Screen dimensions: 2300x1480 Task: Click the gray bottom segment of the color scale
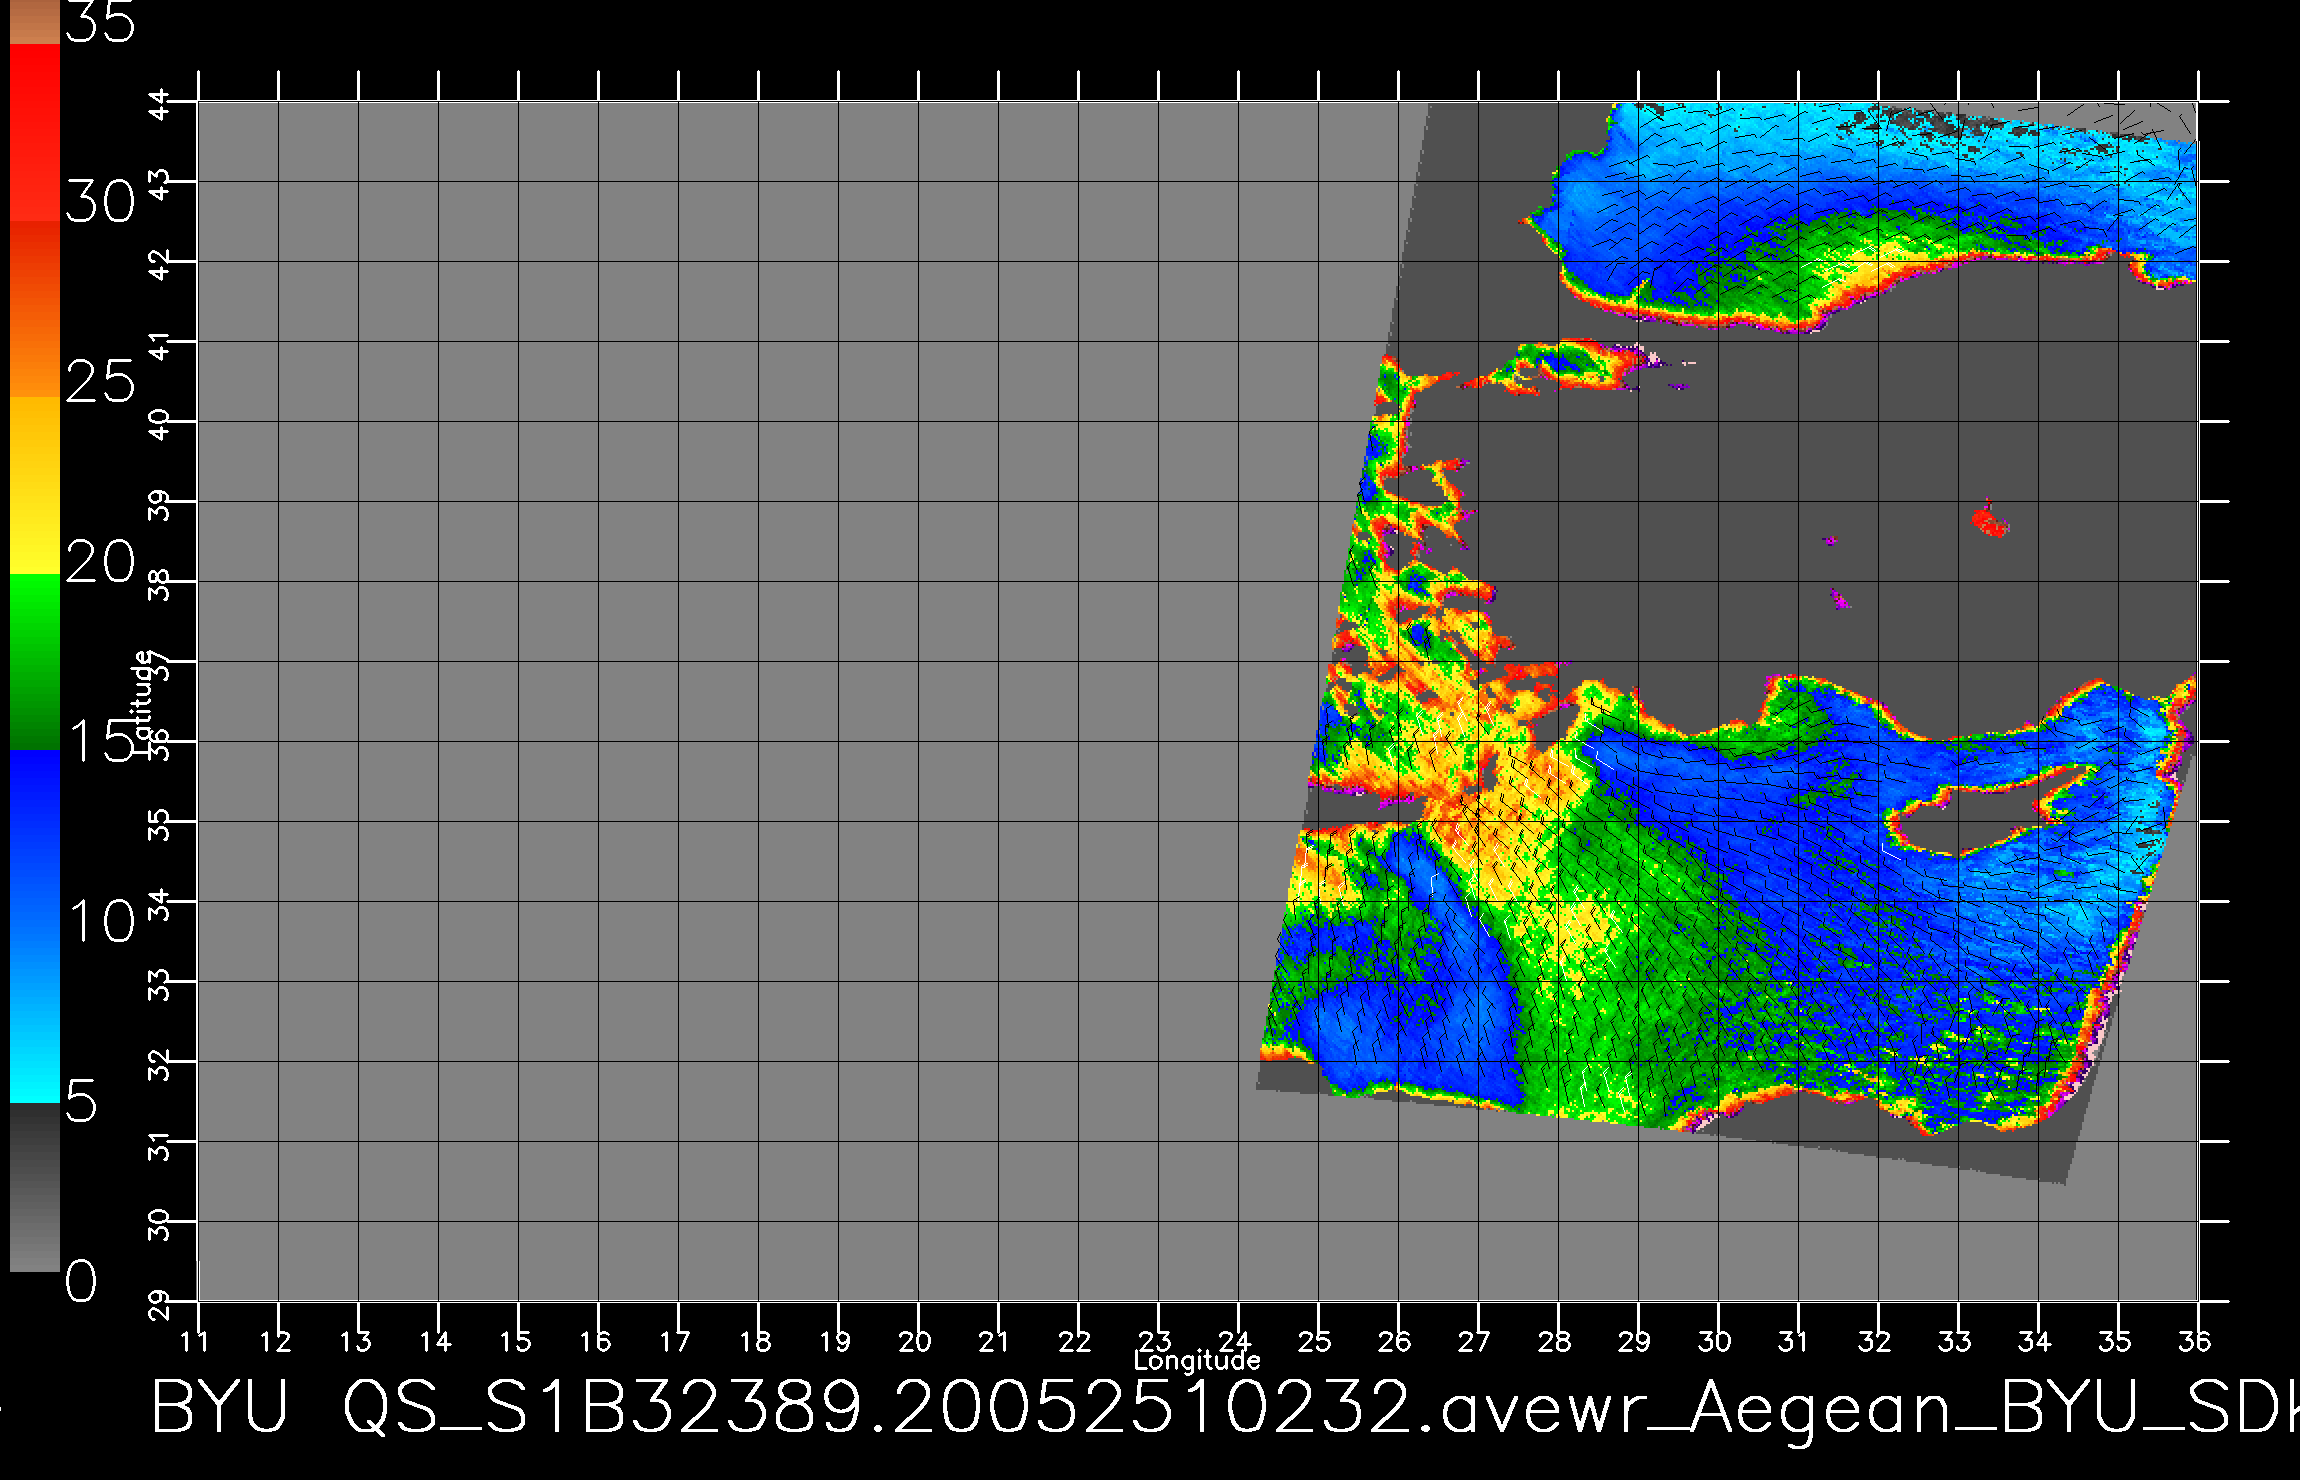(34, 1188)
